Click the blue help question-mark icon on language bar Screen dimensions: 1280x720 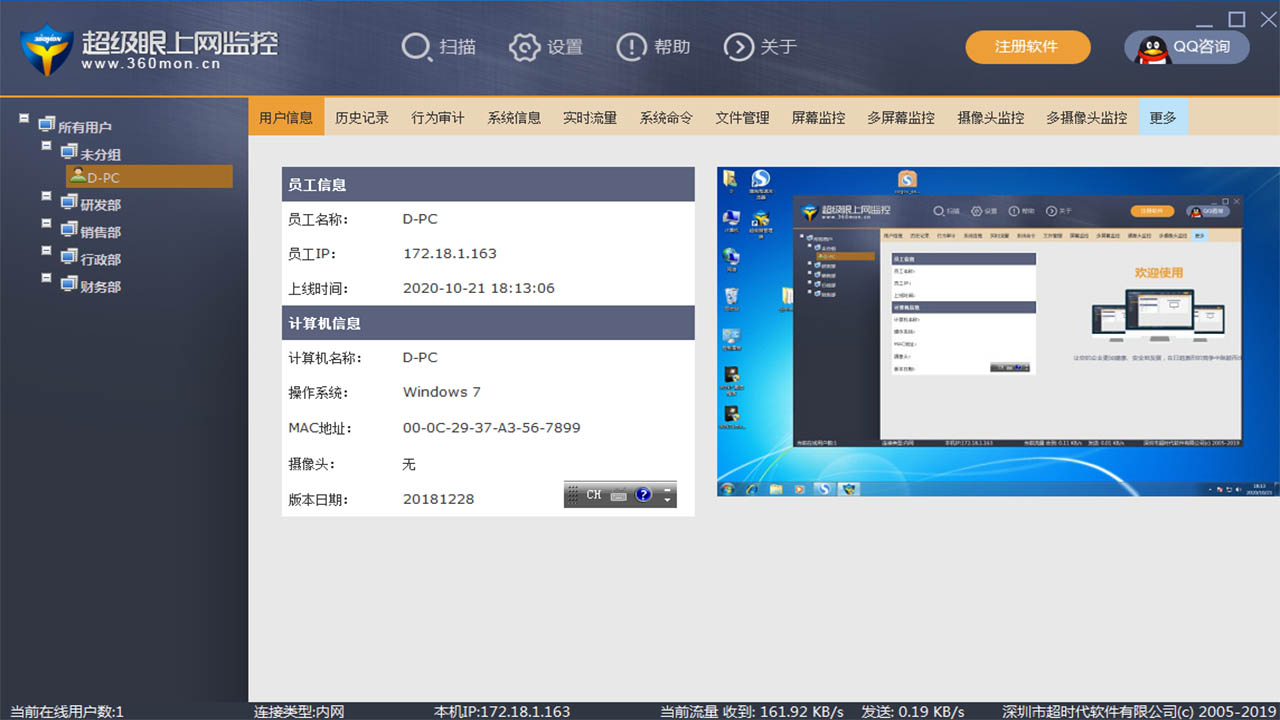tap(643, 495)
